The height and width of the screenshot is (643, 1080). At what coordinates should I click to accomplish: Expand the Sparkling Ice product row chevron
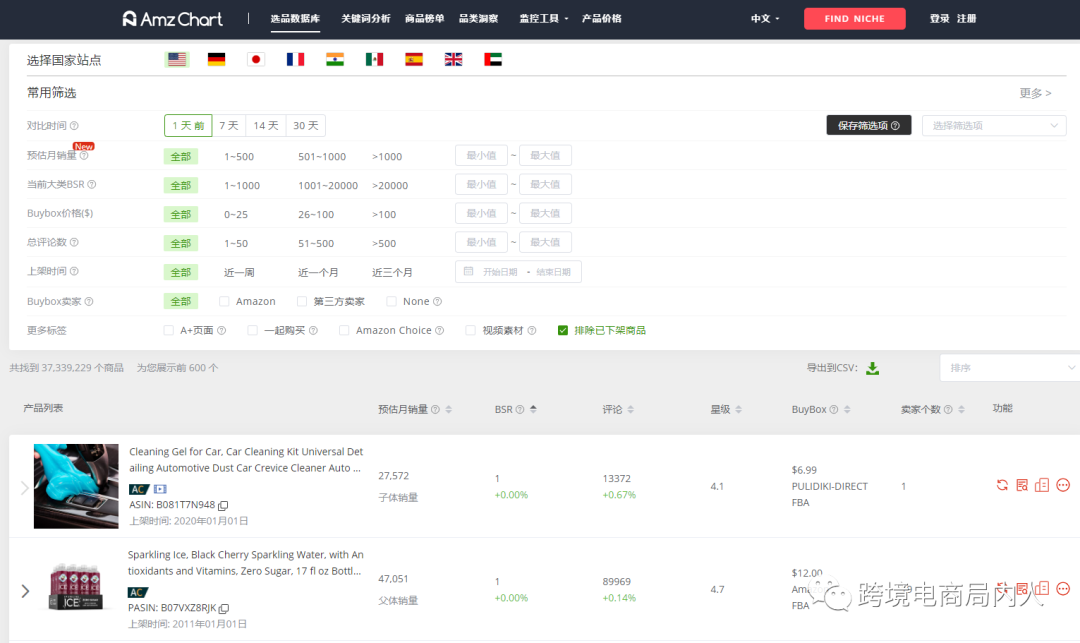(25, 591)
